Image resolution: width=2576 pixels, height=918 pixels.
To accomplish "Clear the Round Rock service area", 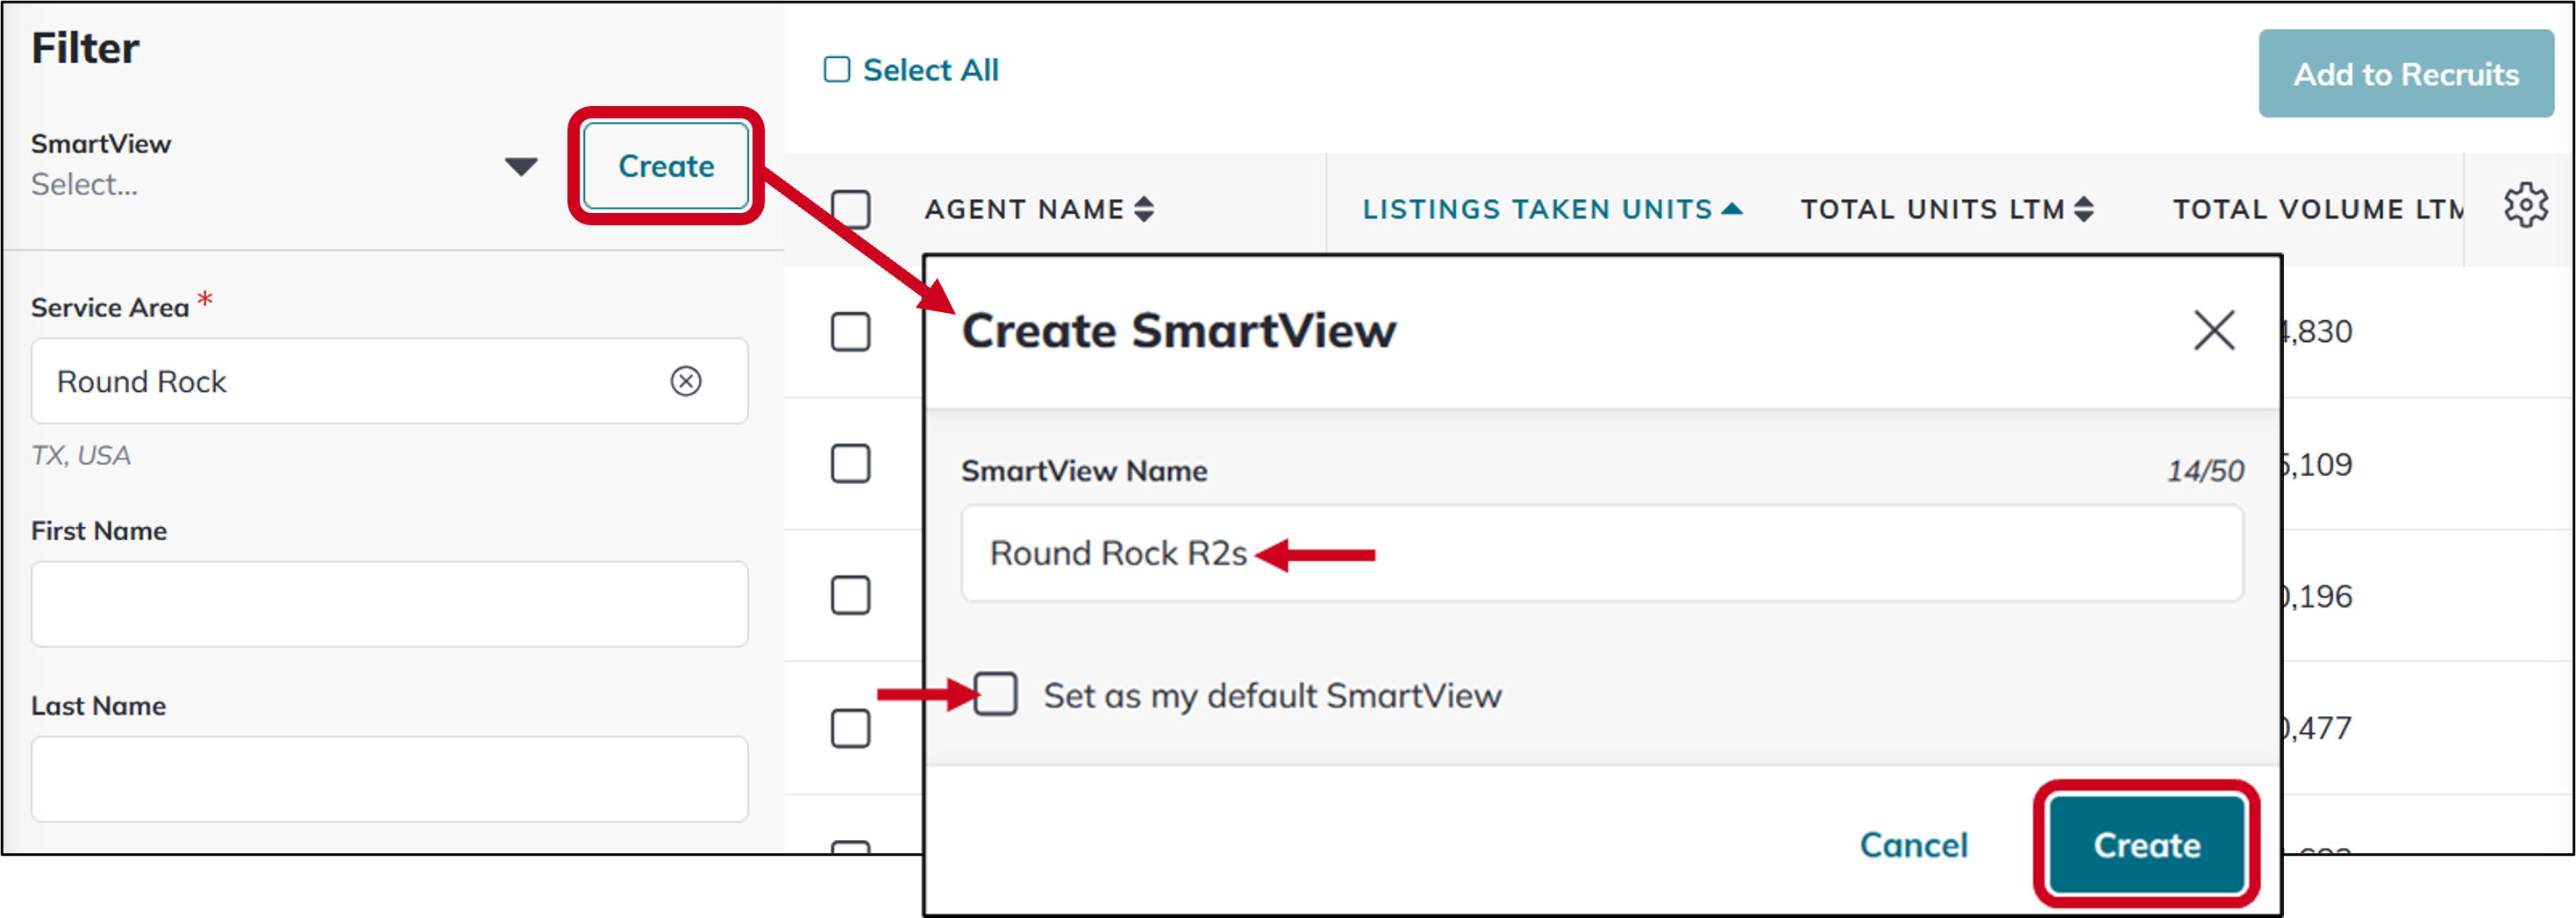I will (x=686, y=381).
